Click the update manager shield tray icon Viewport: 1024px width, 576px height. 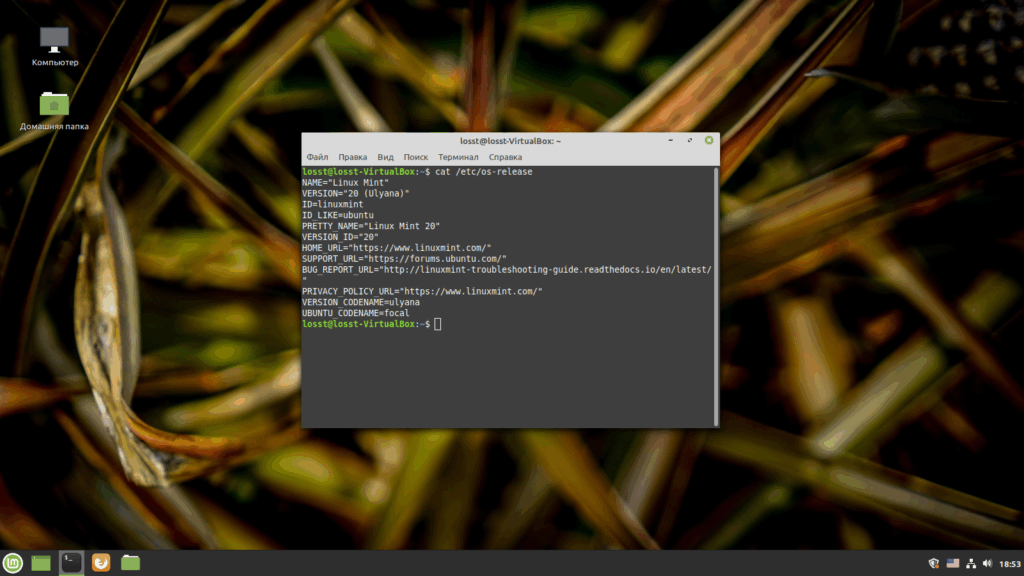[x=934, y=563]
